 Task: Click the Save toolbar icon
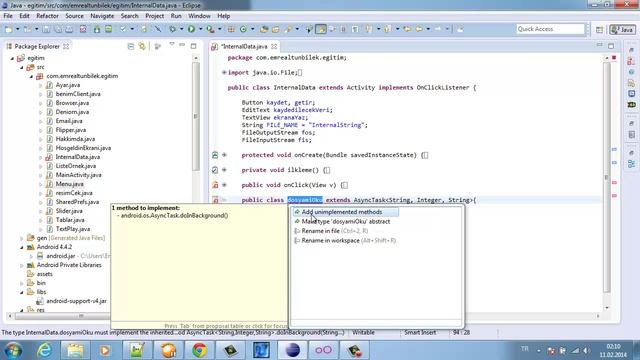pyautogui.click(x=46, y=29)
